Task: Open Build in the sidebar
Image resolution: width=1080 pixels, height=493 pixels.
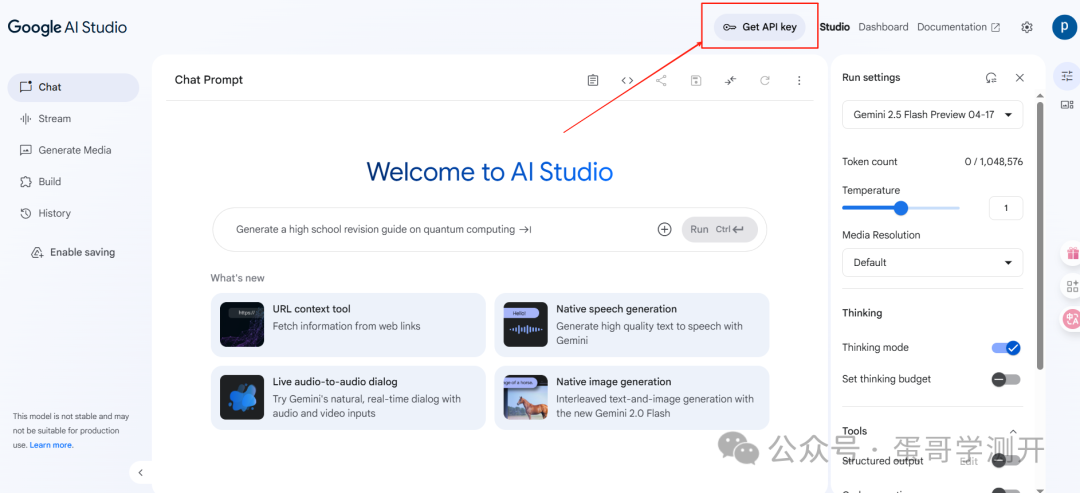Action: pyautogui.click(x=73, y=182)
